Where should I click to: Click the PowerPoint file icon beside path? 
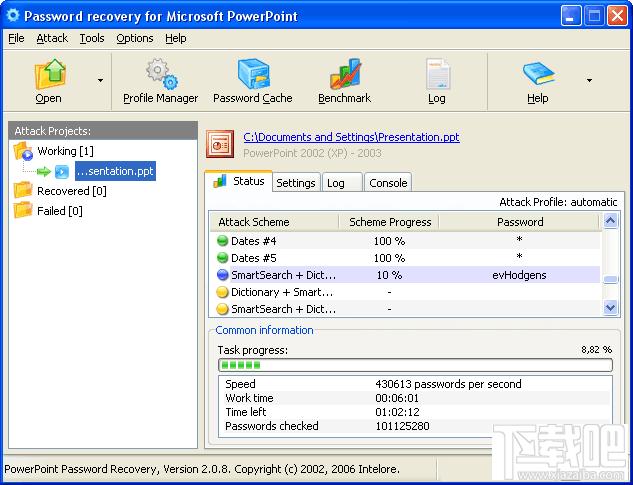point(220,144)
